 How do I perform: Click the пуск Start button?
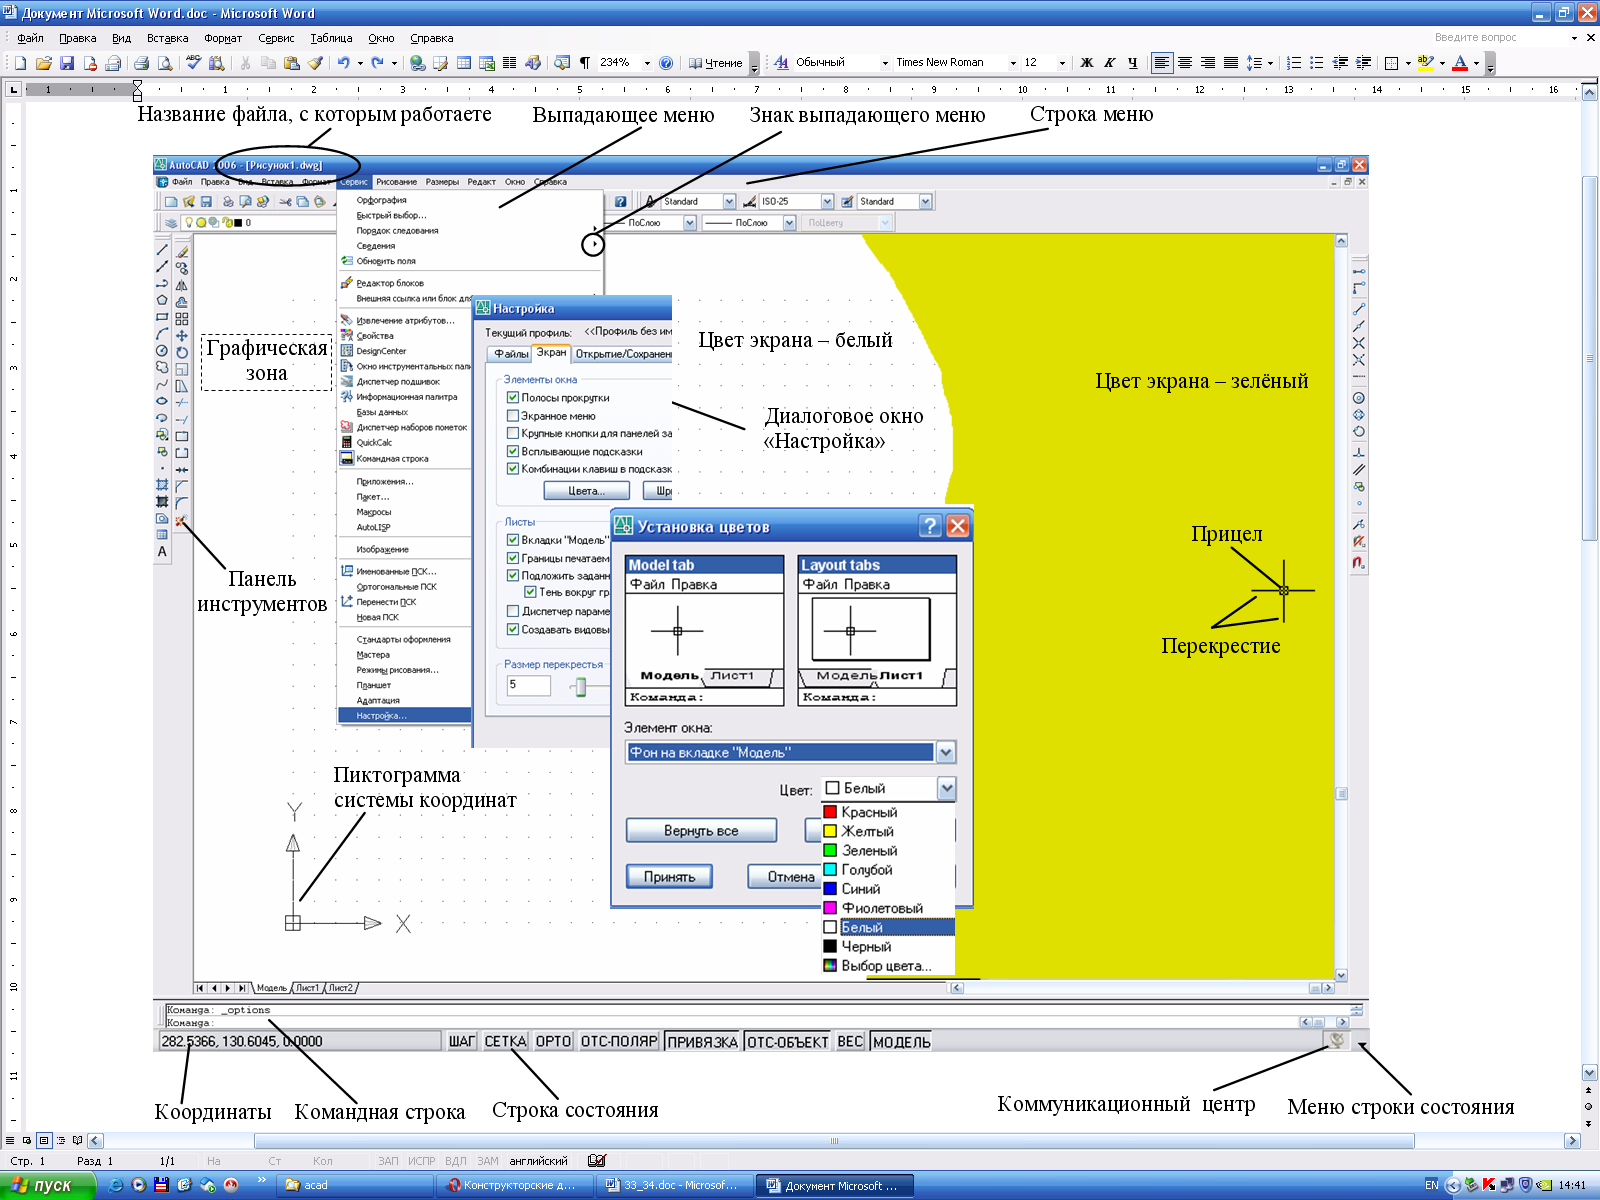47,1185
